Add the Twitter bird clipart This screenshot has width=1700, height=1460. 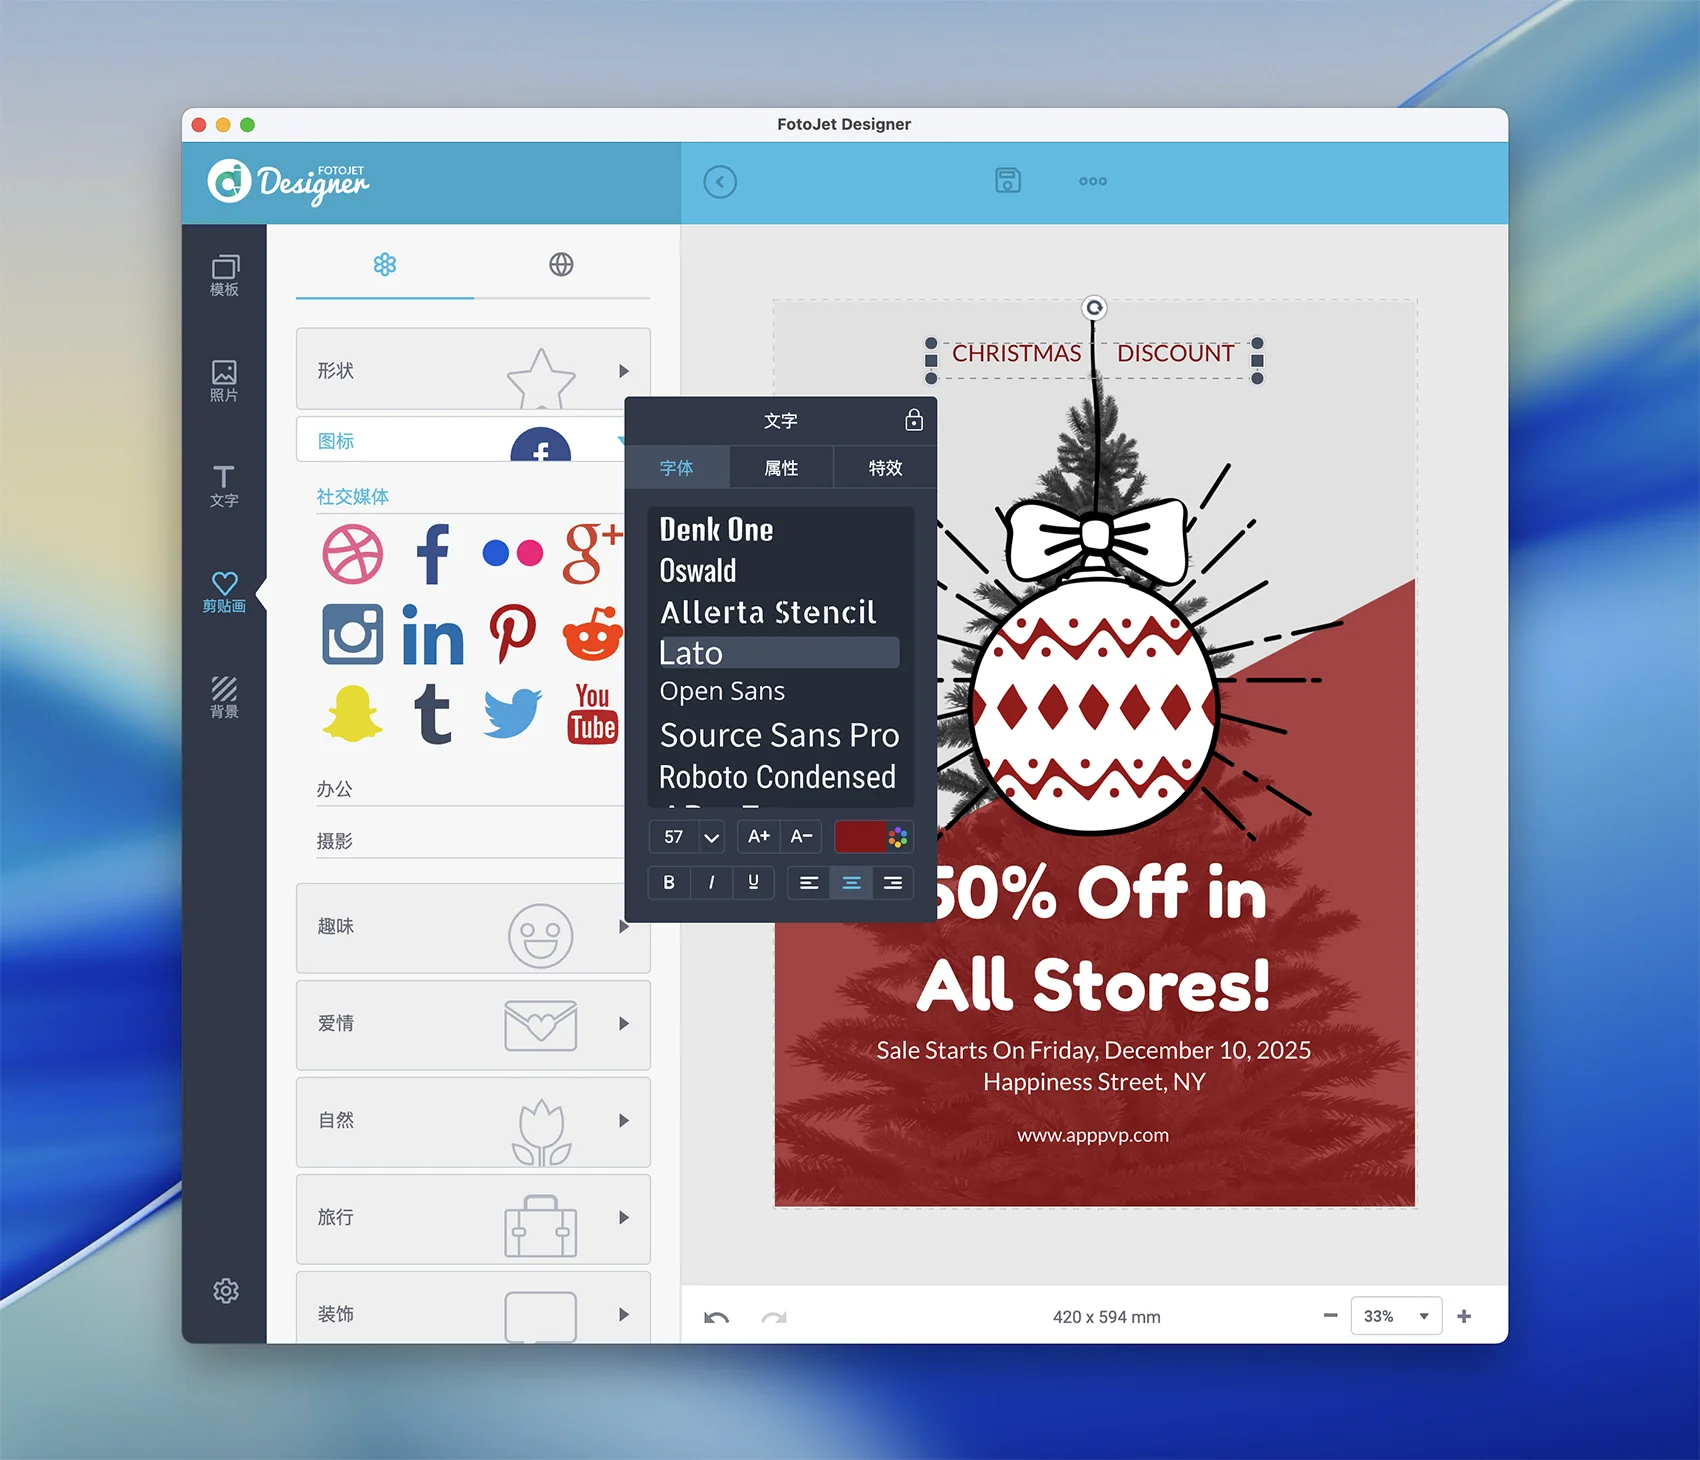coord(512,714)
